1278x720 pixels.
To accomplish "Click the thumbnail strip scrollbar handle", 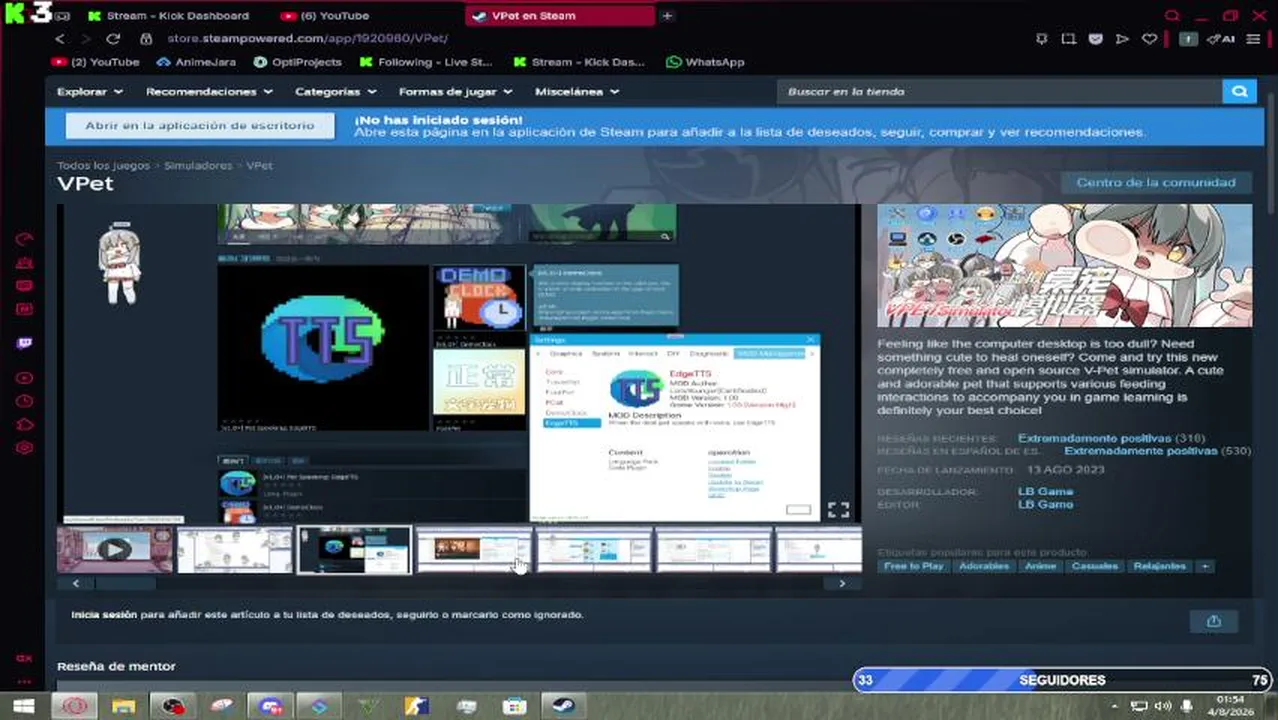I will tap(124, 583).
